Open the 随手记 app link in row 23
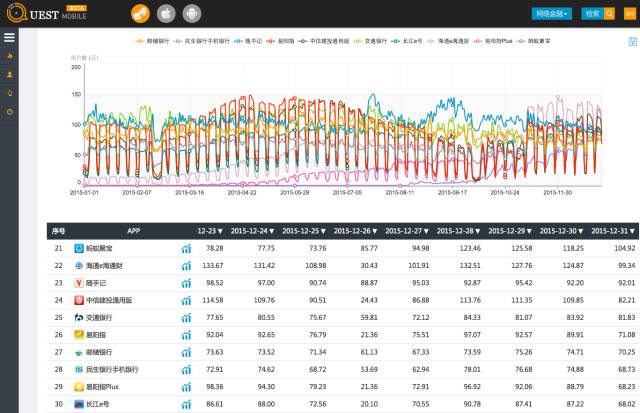 pos(96,283)
